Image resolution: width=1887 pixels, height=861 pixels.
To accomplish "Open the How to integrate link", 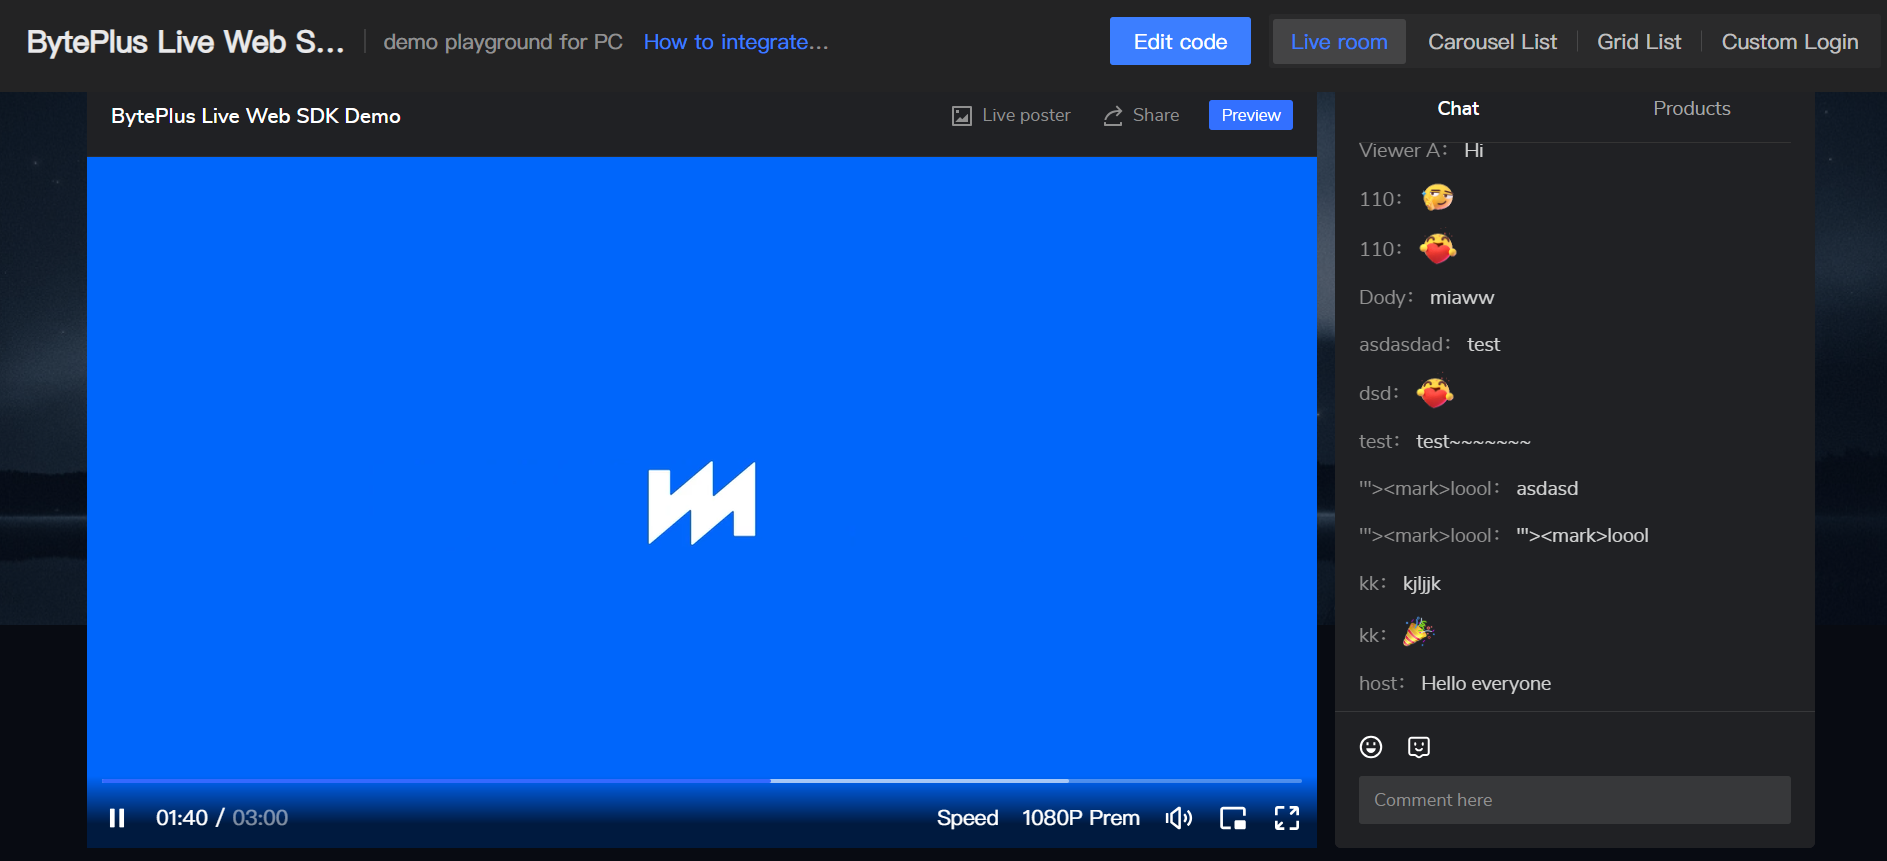I will tap(736, 42).
